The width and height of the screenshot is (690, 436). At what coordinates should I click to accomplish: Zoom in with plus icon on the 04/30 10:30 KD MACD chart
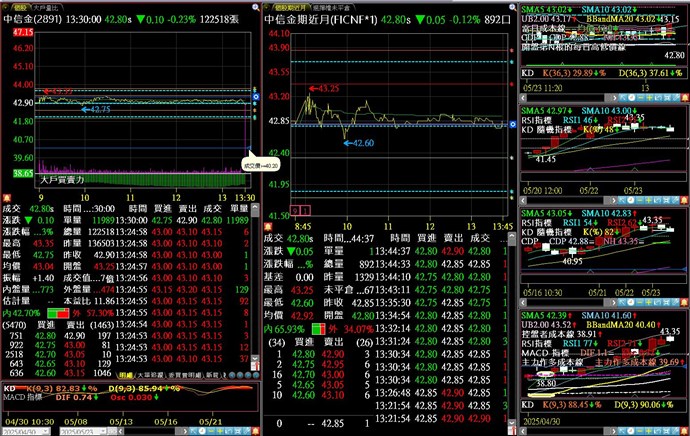pyautogui.click(x=220, y=431)
